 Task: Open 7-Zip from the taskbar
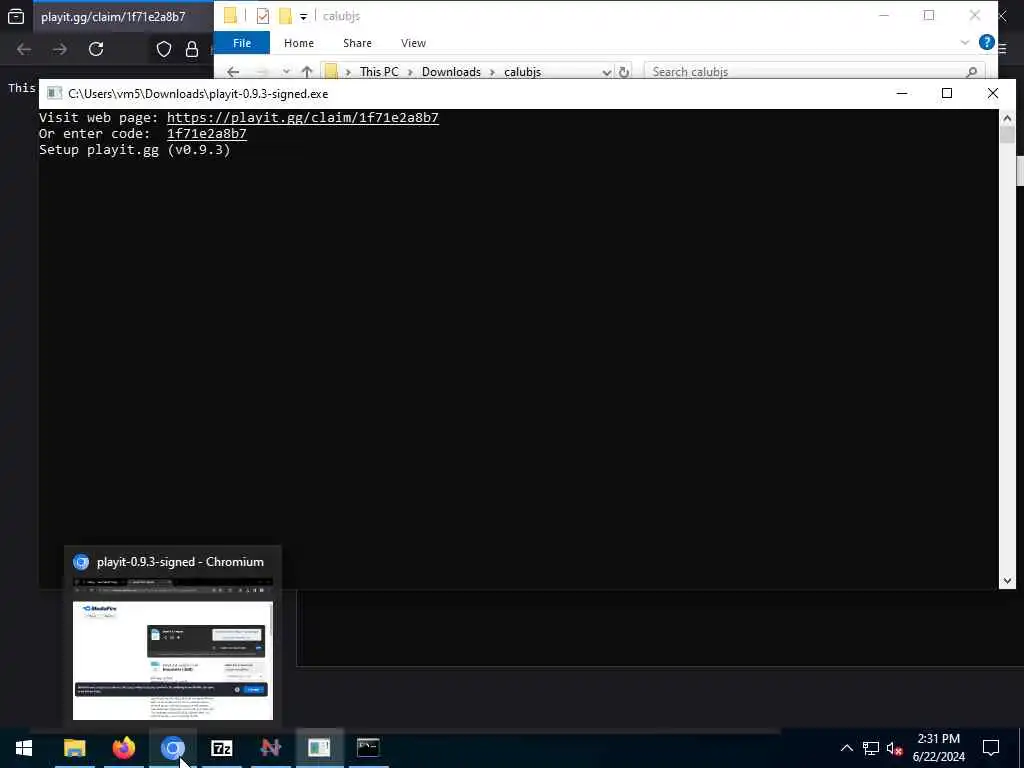coord(221,748)
